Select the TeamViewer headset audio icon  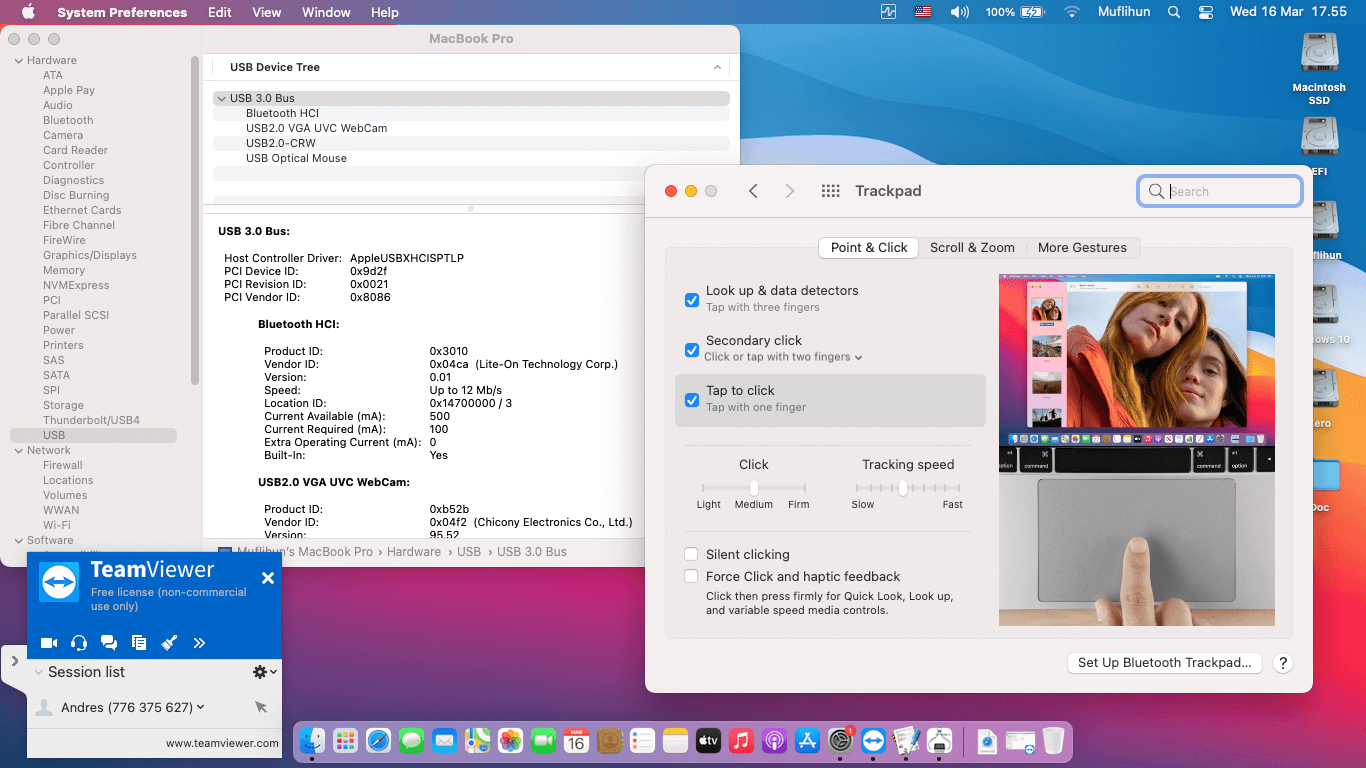click(x=79, y=643)
